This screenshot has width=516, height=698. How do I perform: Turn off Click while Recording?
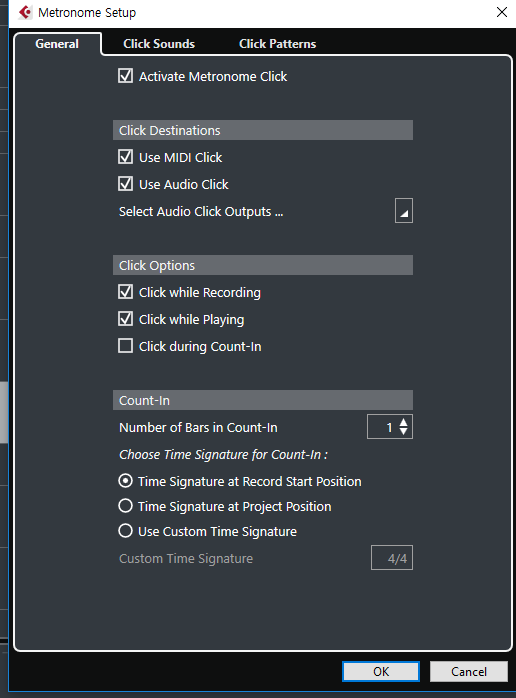[126, 292]
